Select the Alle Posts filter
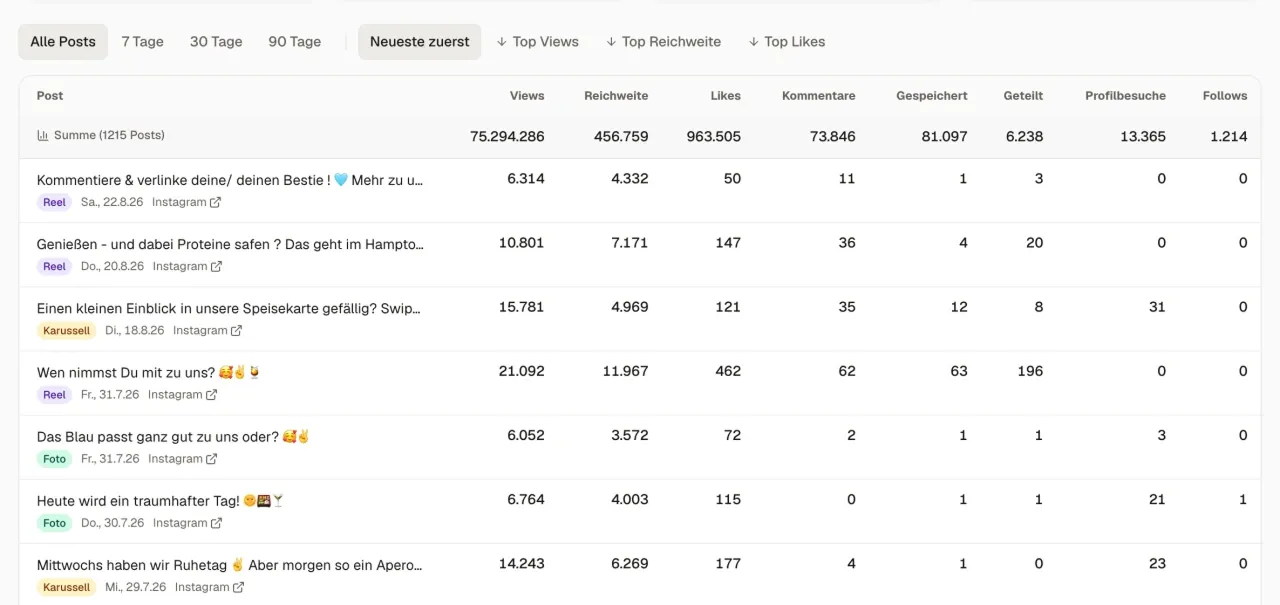 point(63,42)
